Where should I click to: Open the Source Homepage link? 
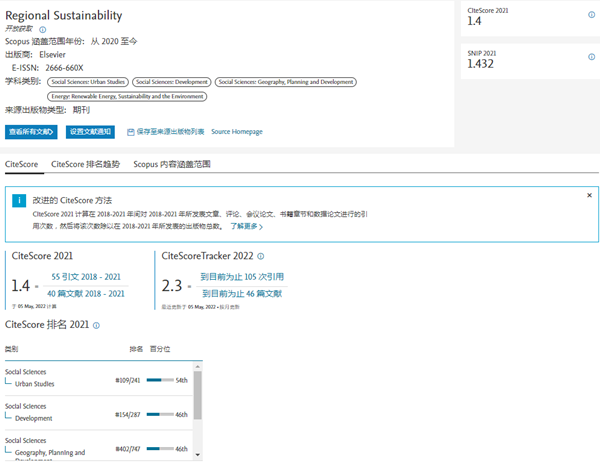[237, 132]
